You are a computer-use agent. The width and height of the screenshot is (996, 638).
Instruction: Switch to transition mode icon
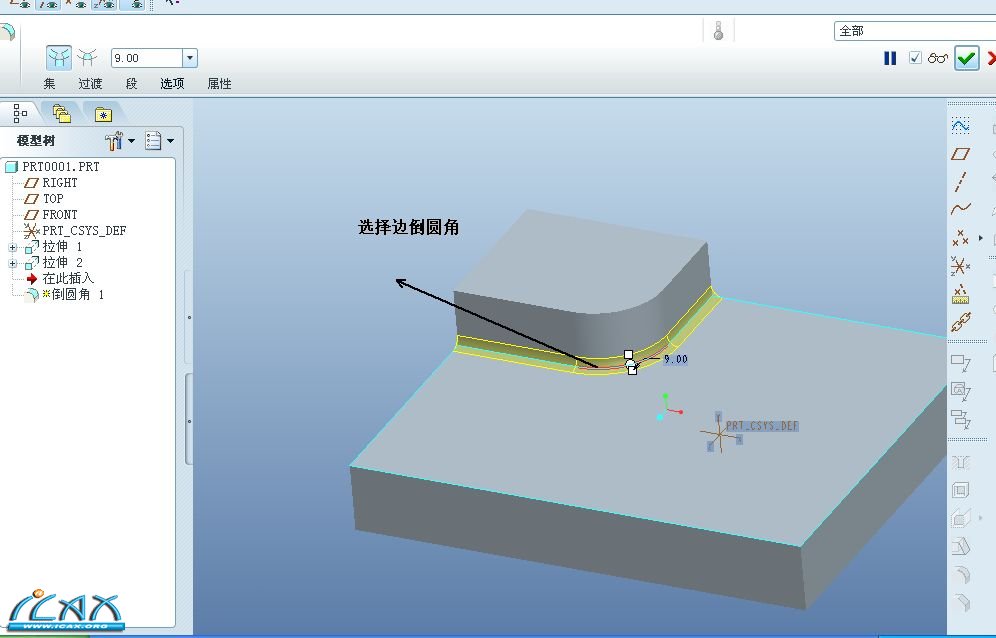[x=89, y=58]
